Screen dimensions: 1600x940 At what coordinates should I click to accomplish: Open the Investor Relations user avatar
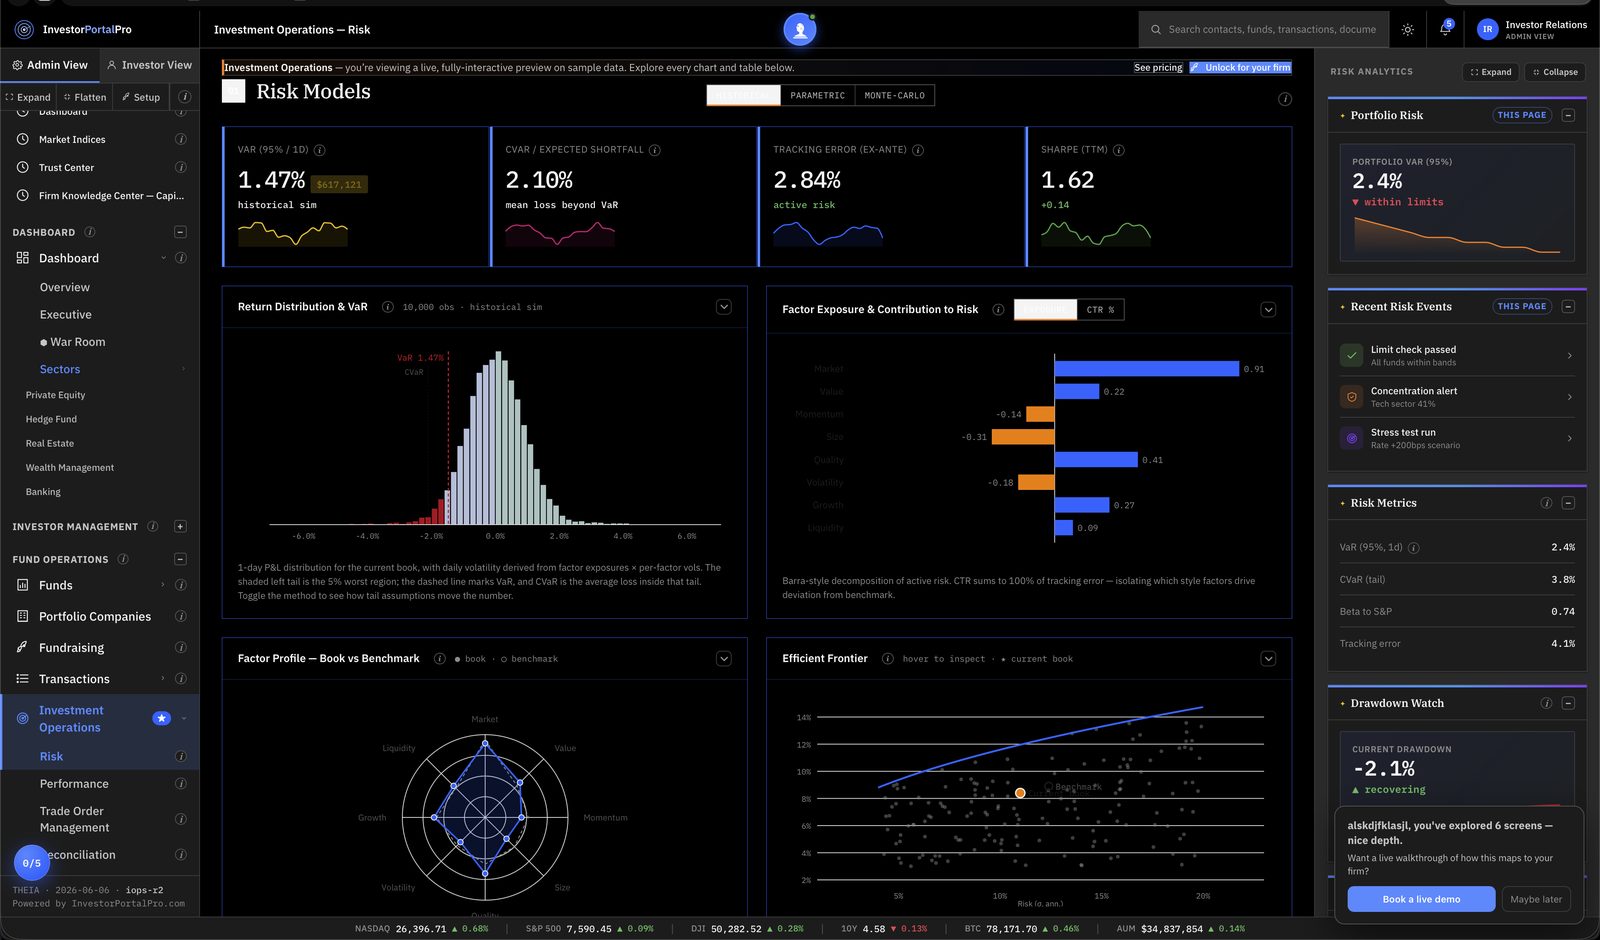pos(1487,29)
